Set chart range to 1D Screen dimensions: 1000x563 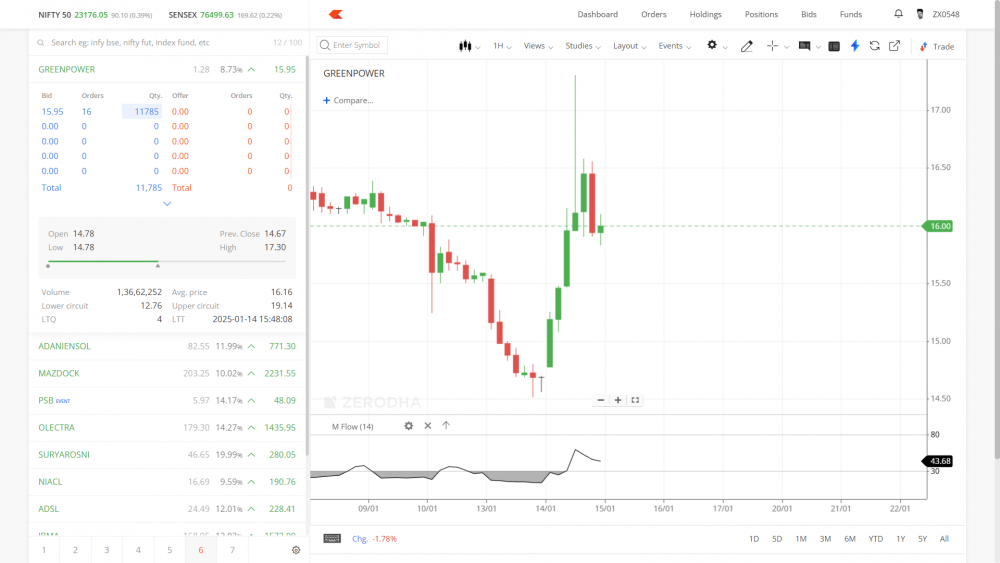click(754, 539)
